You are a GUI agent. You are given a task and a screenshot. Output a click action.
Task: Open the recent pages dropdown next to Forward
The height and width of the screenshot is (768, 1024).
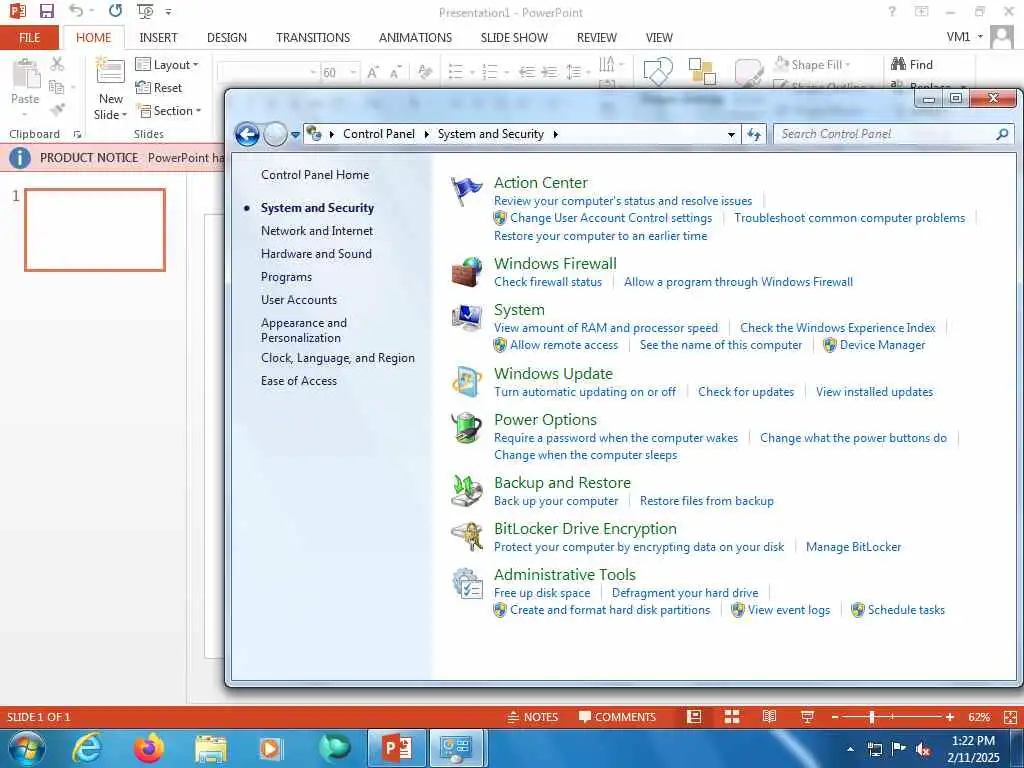tap(295, 135)
